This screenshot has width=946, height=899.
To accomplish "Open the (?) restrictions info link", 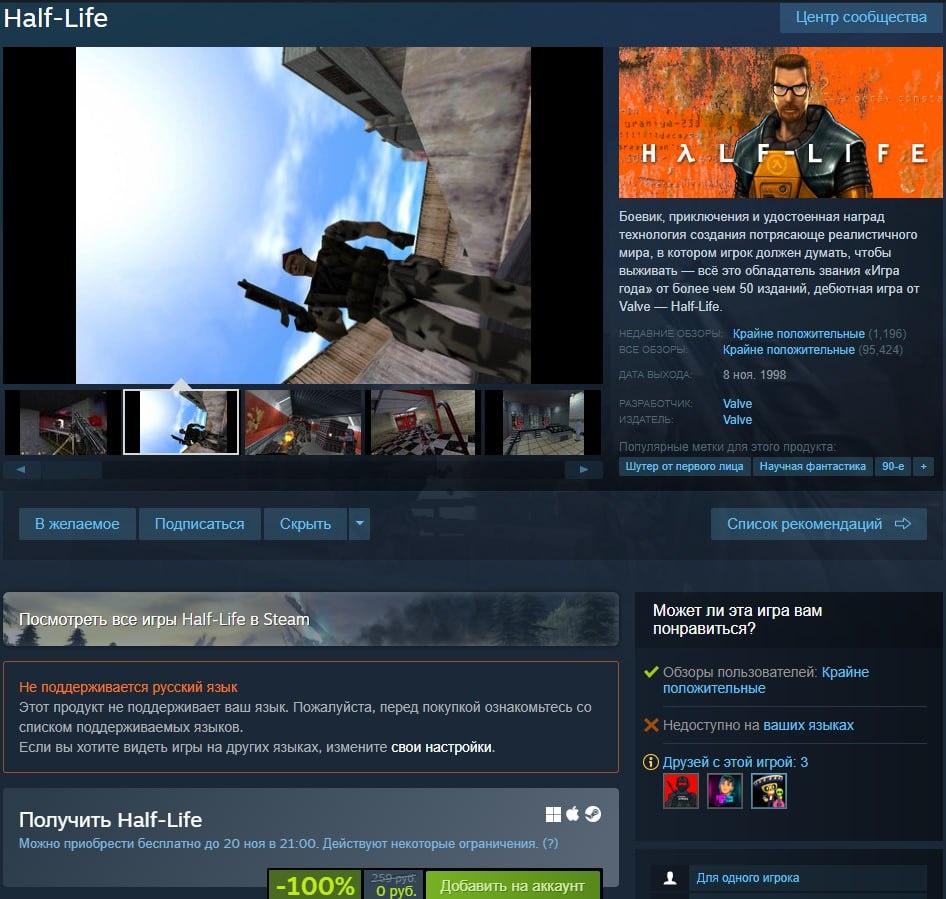I will (x=550, y=843).
